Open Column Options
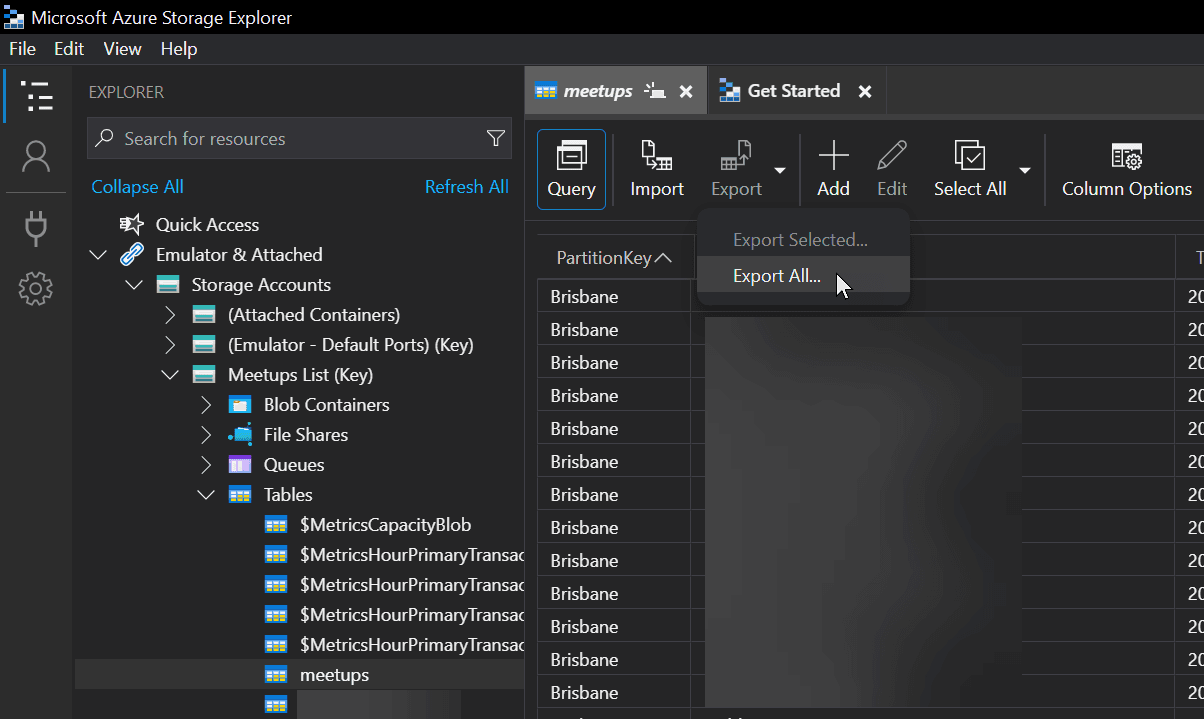1204x719 pixels. point(1127,169)
